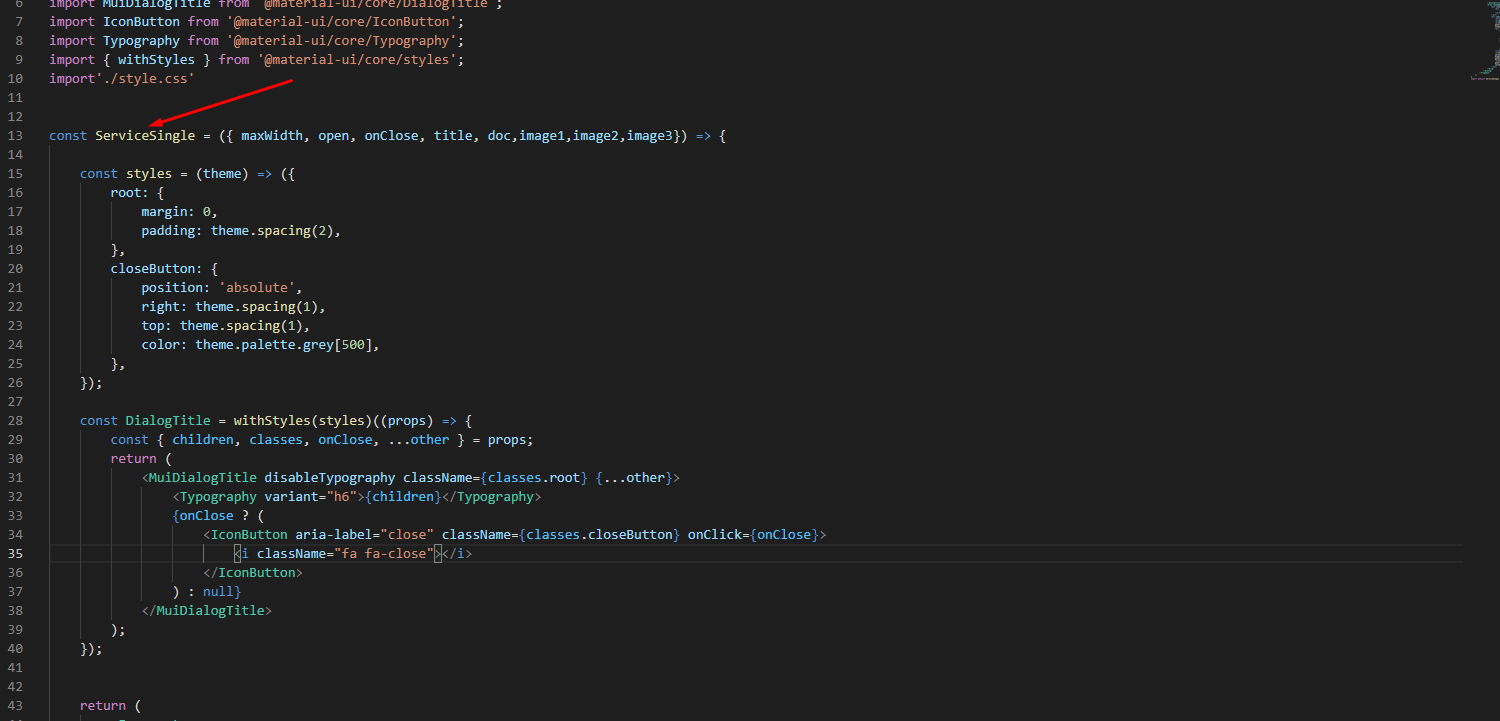Click the opening IconButton tag on line 34

[x=248, y=535]
